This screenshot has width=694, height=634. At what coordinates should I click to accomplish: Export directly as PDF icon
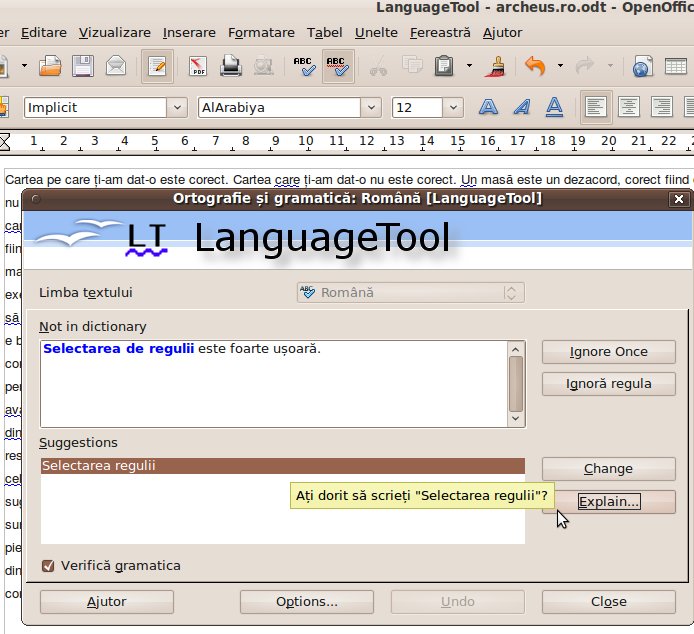[198, 66]
